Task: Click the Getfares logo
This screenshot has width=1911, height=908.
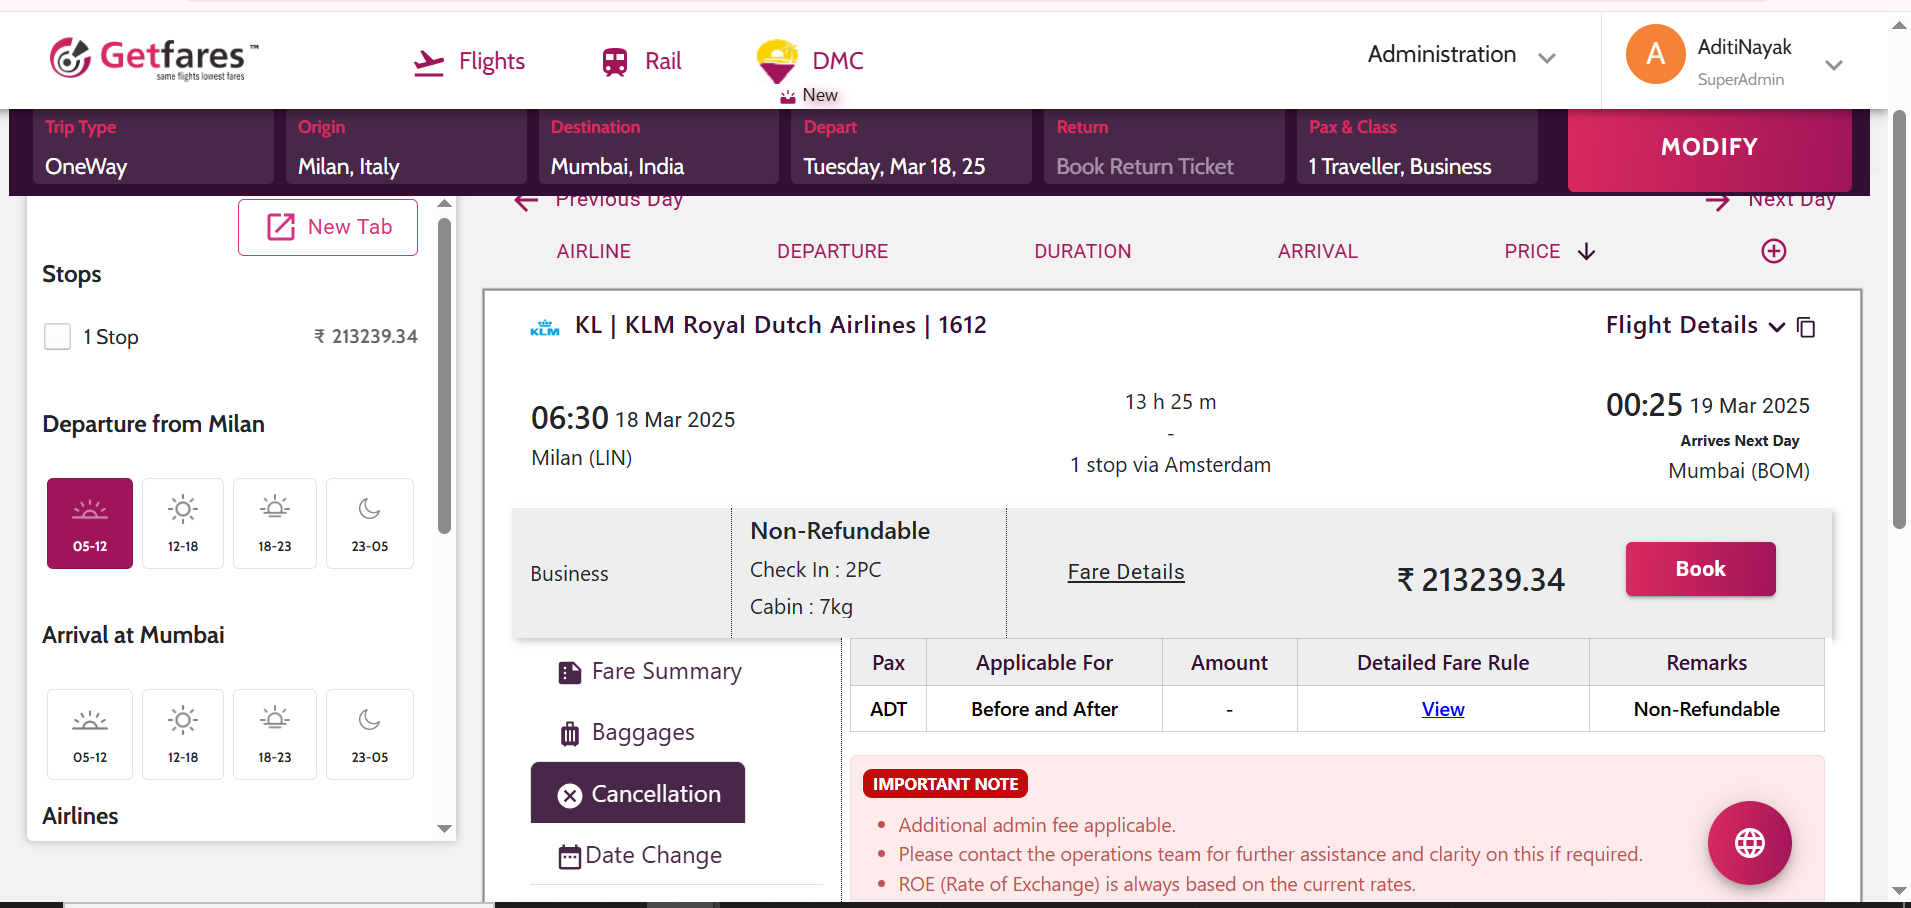Action: point(154,58)
